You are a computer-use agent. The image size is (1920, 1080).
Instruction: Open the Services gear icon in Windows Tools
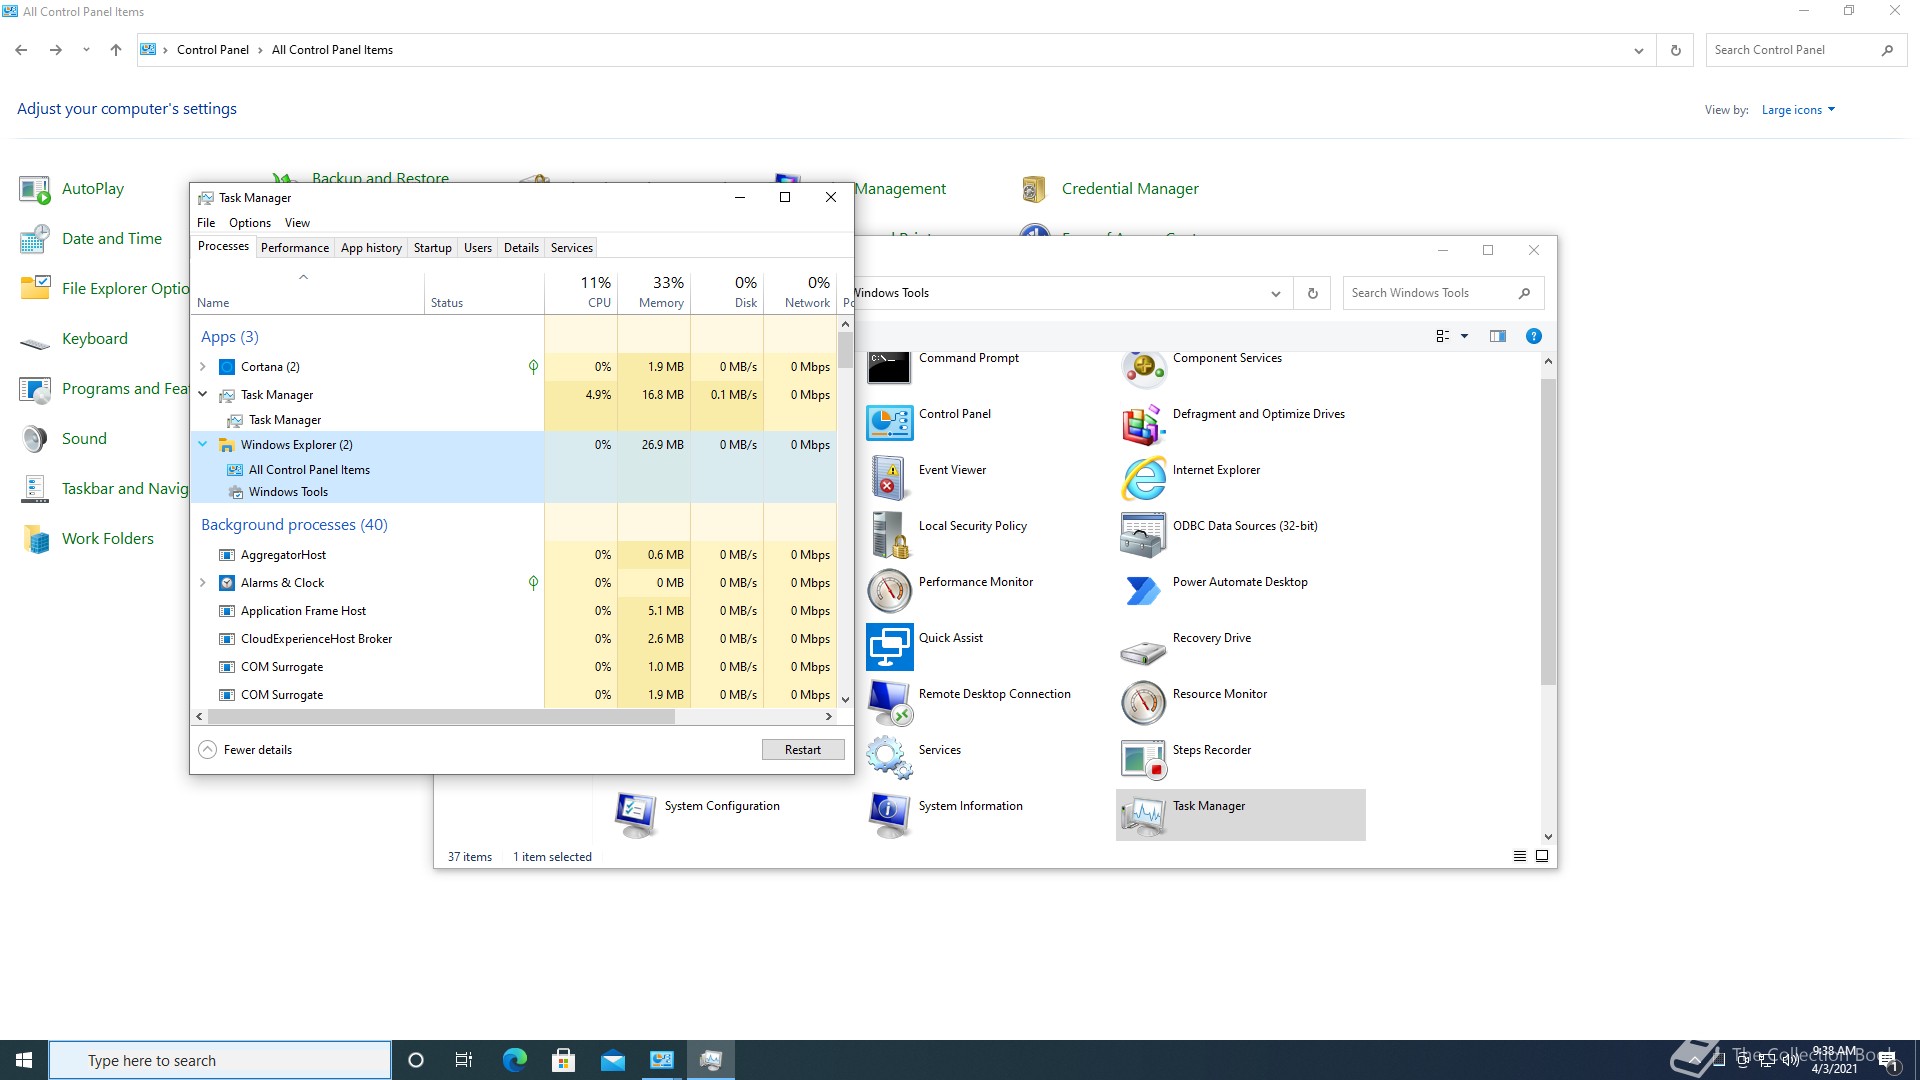tap(889, 758)
